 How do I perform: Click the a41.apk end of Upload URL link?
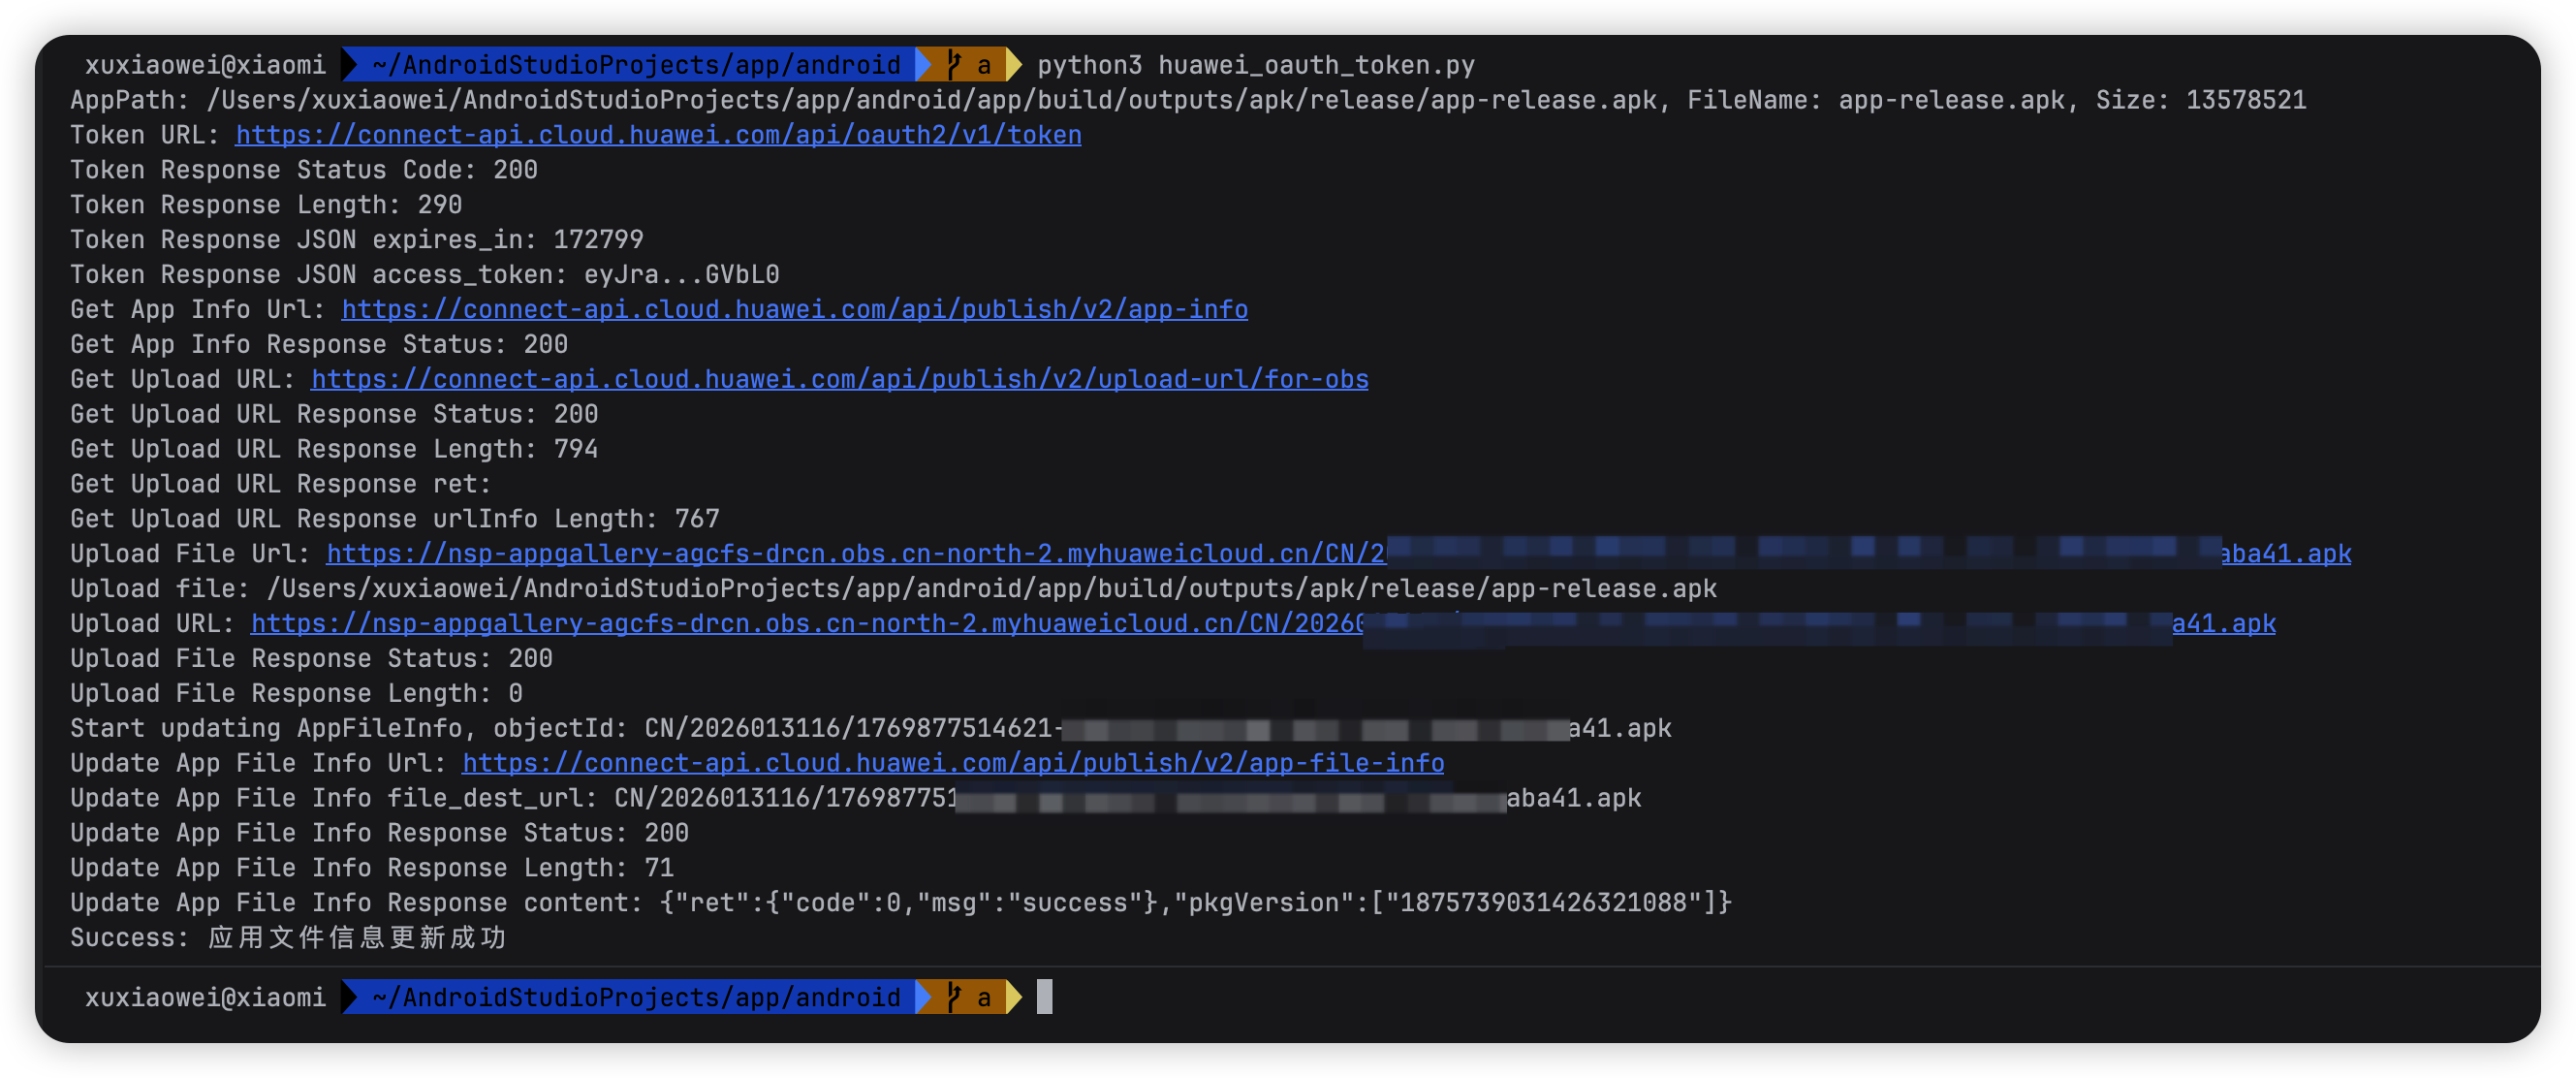2223,624
